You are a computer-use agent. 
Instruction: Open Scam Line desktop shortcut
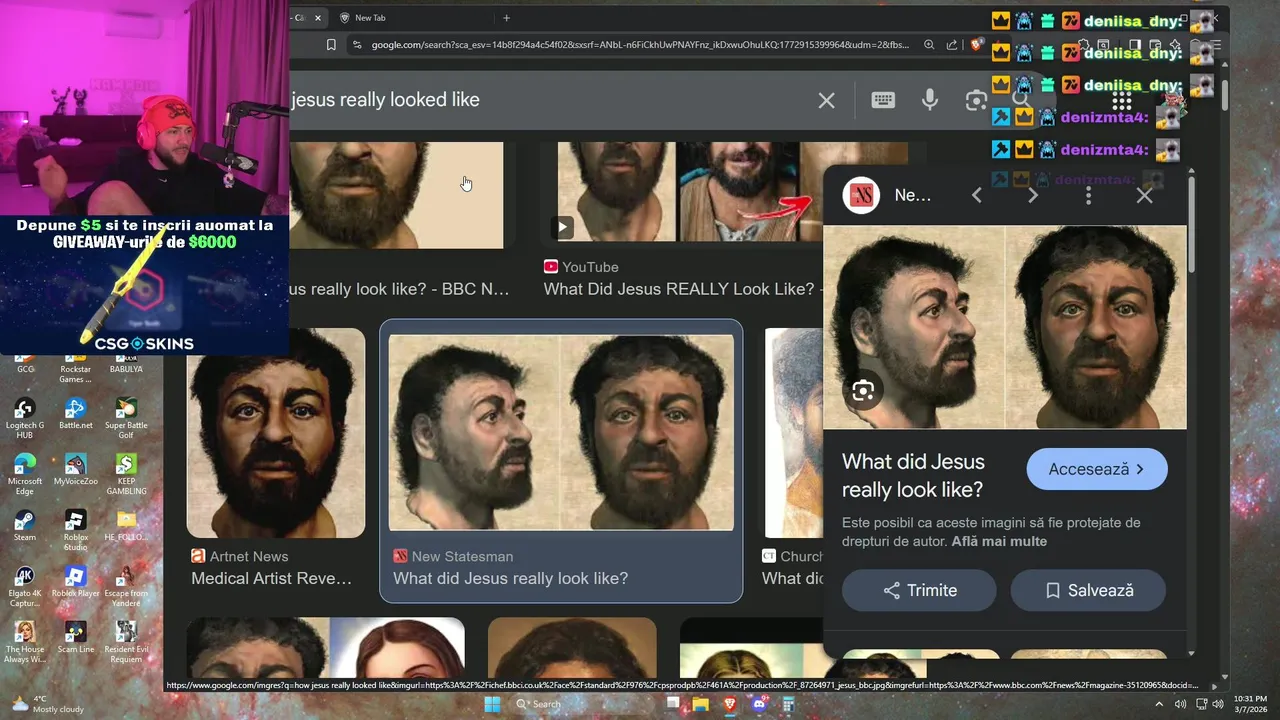coord(75,638)
